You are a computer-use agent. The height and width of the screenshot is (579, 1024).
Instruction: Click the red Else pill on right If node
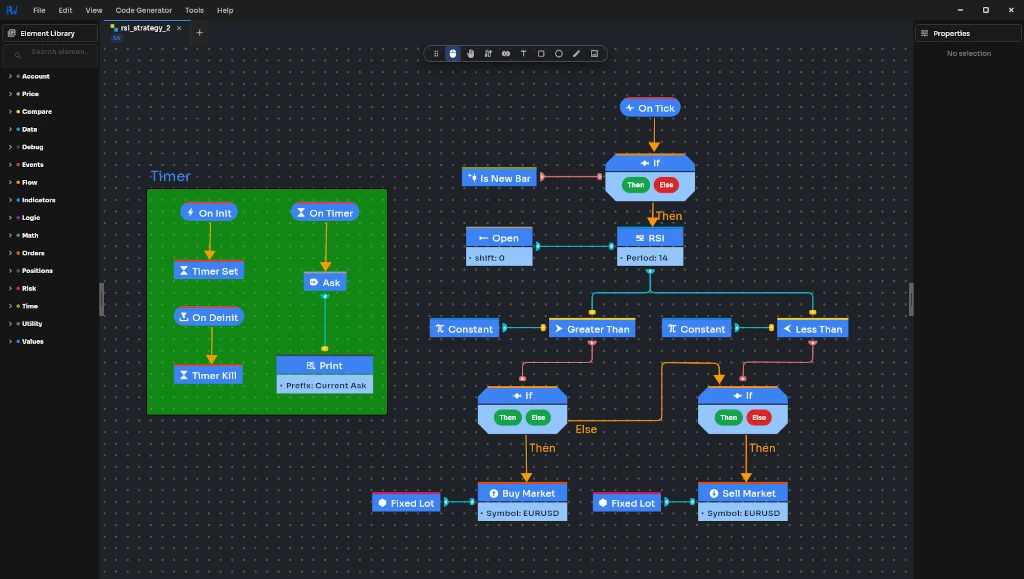click(x=759, y=417)
